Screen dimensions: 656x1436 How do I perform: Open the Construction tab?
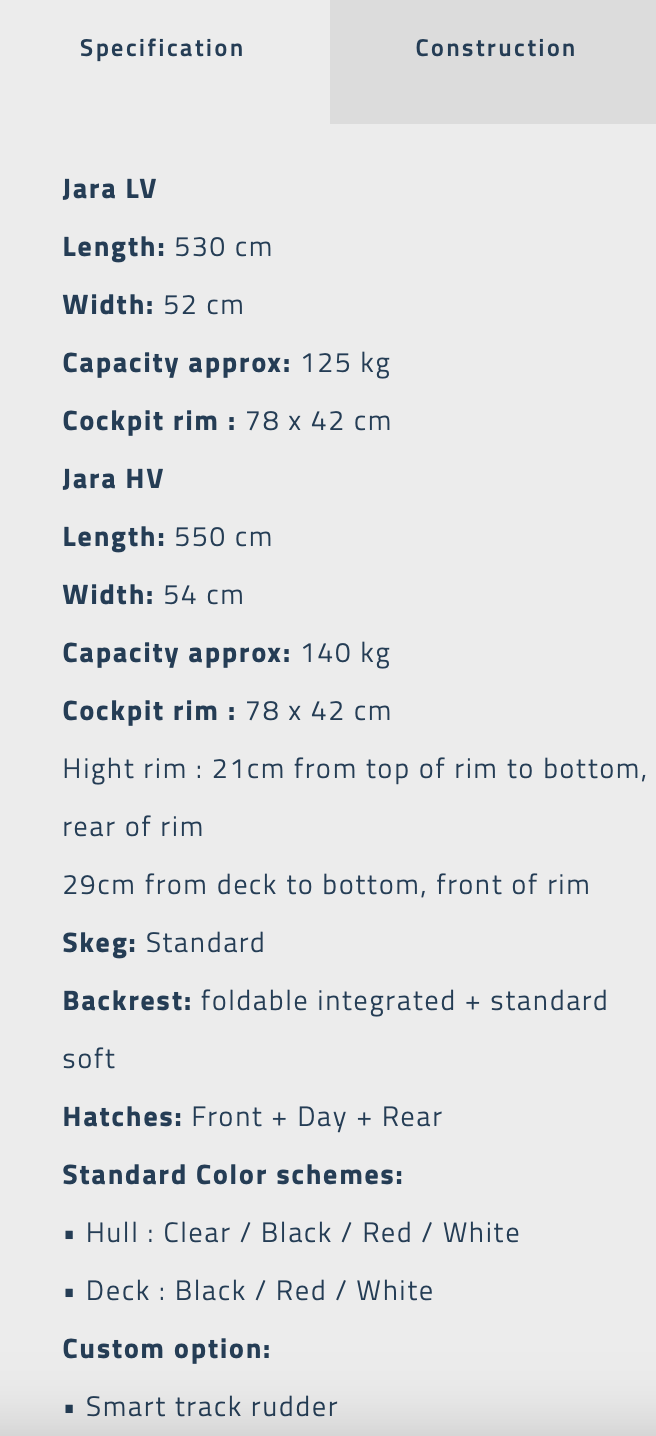(495, 49)
